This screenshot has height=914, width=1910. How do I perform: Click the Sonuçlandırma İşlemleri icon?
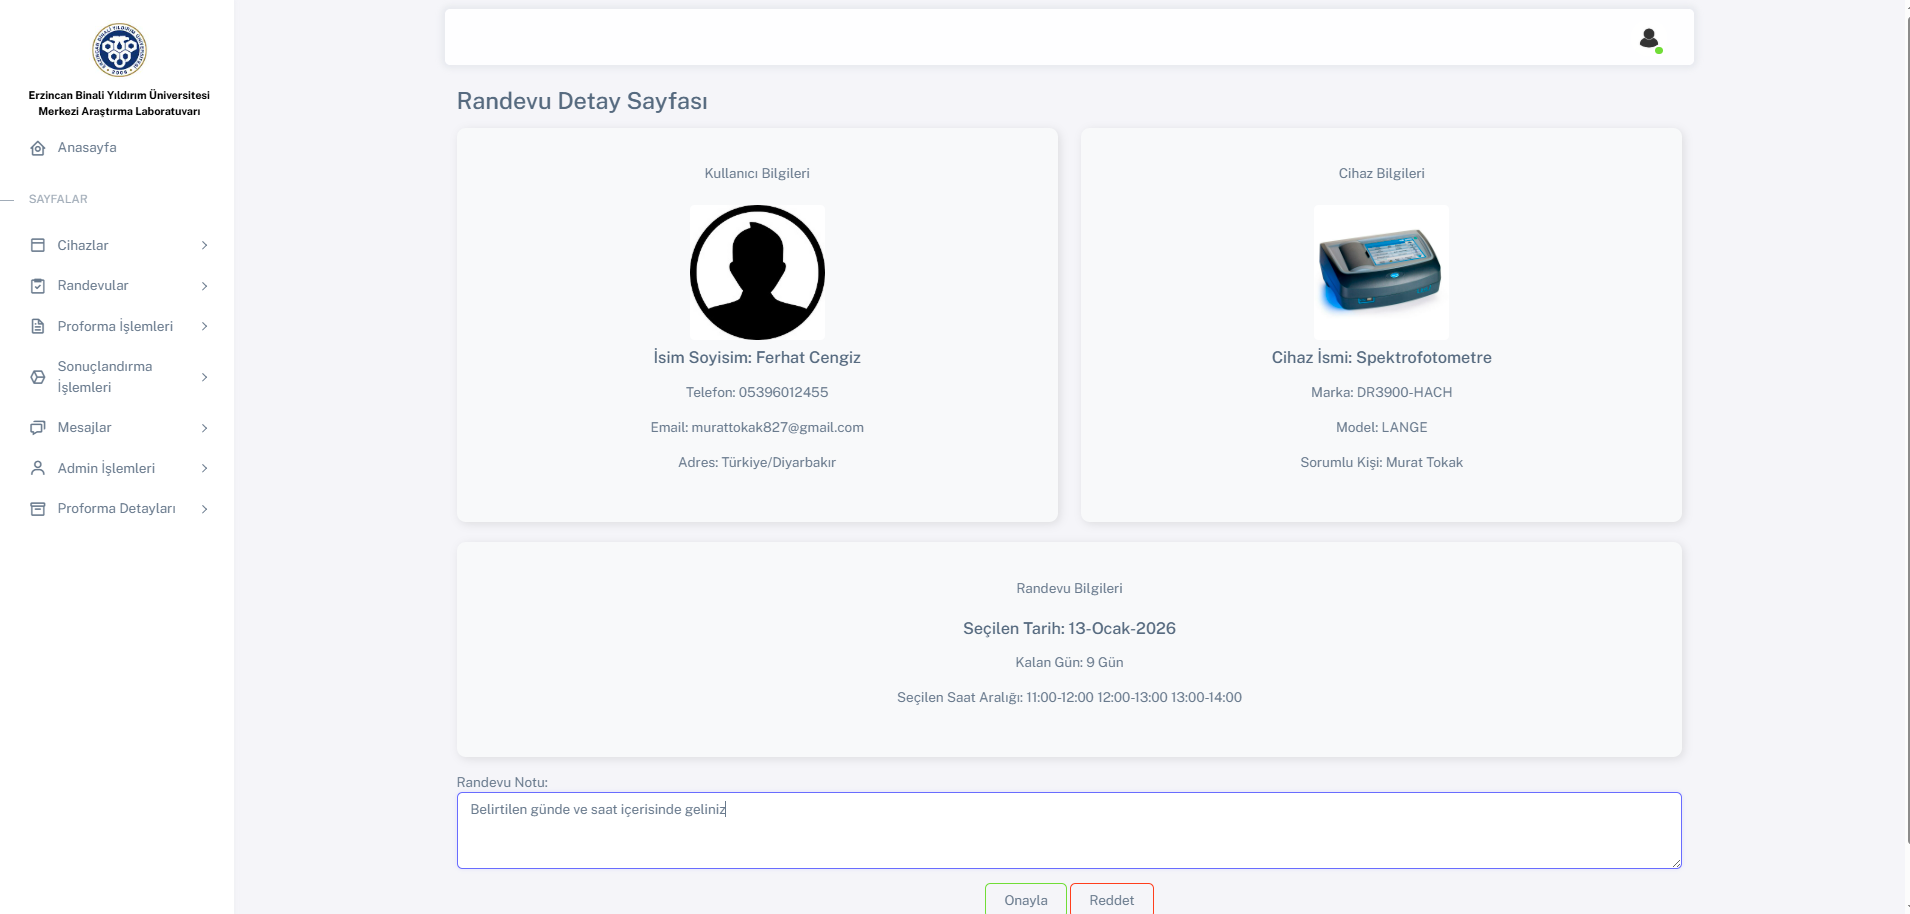[x=38, y=377]
